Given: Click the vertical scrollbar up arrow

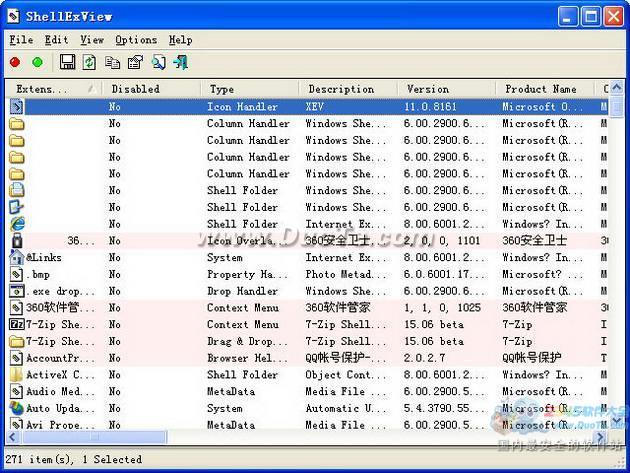Looking at the screenshot, I should click(617, 87).
